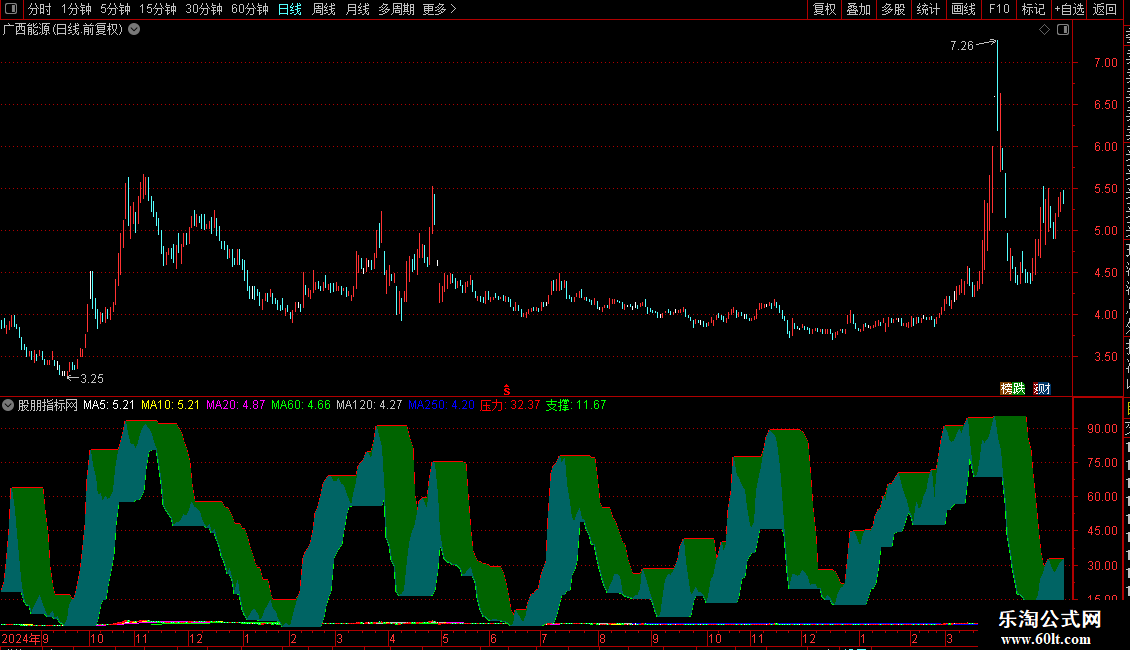The image size is (1130, 650).
Task: Select the 5分钟 period tab
Action: click(x=115, y=9)
